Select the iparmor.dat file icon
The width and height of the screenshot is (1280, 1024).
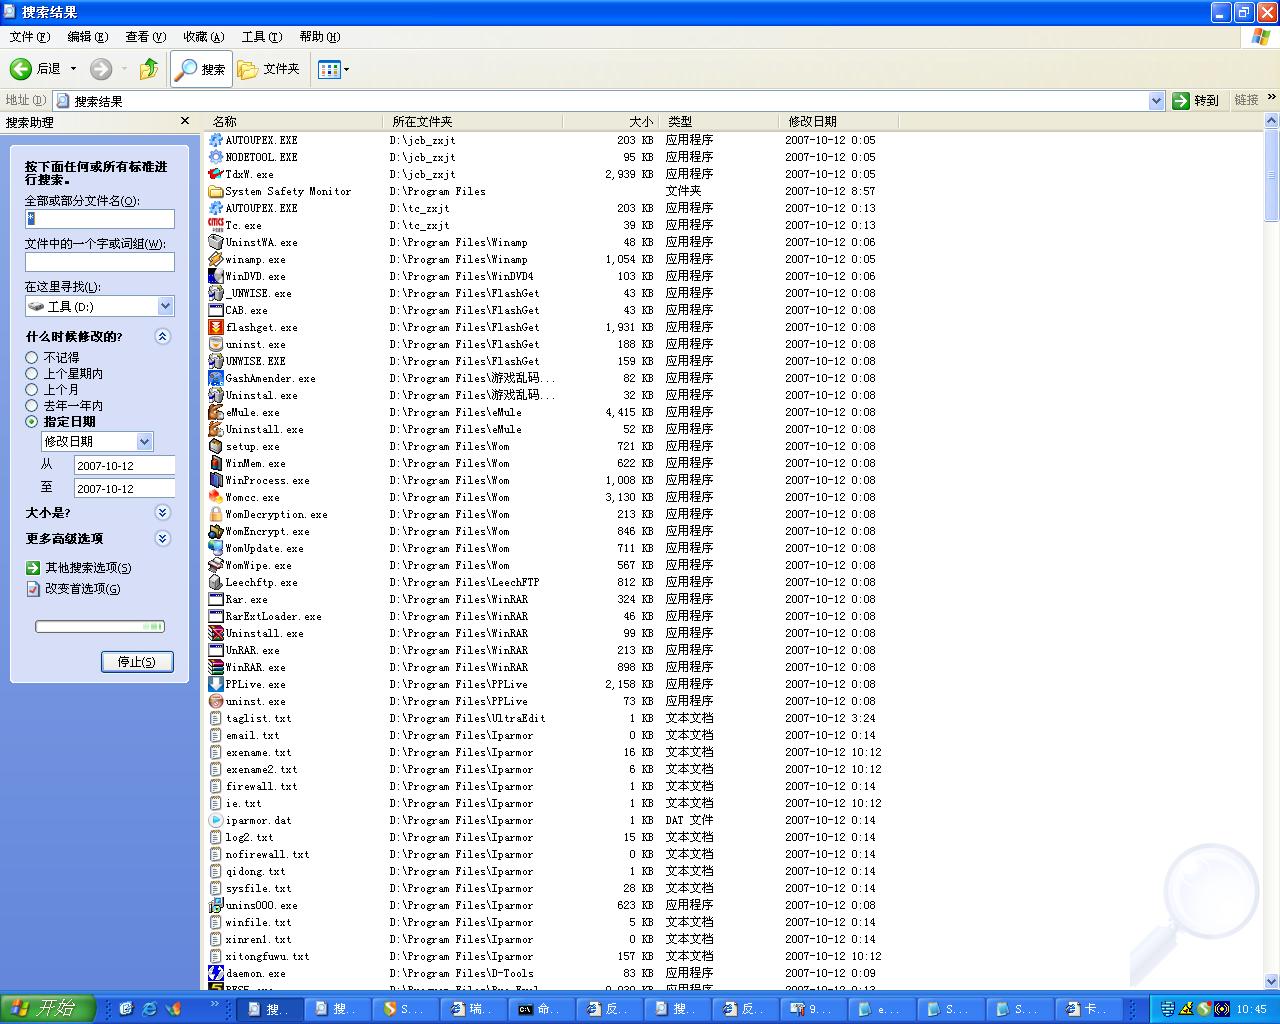[x=216, y=820]
